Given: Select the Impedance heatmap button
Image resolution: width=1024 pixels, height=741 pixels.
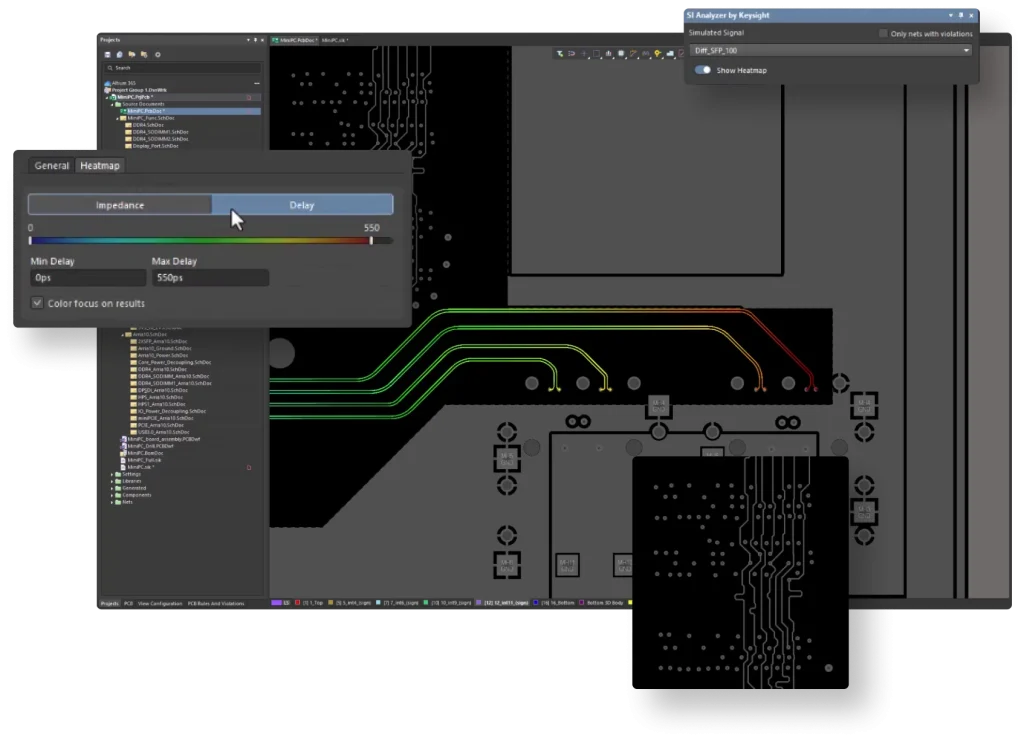Looking at the screenshot, I should [120, 205].
